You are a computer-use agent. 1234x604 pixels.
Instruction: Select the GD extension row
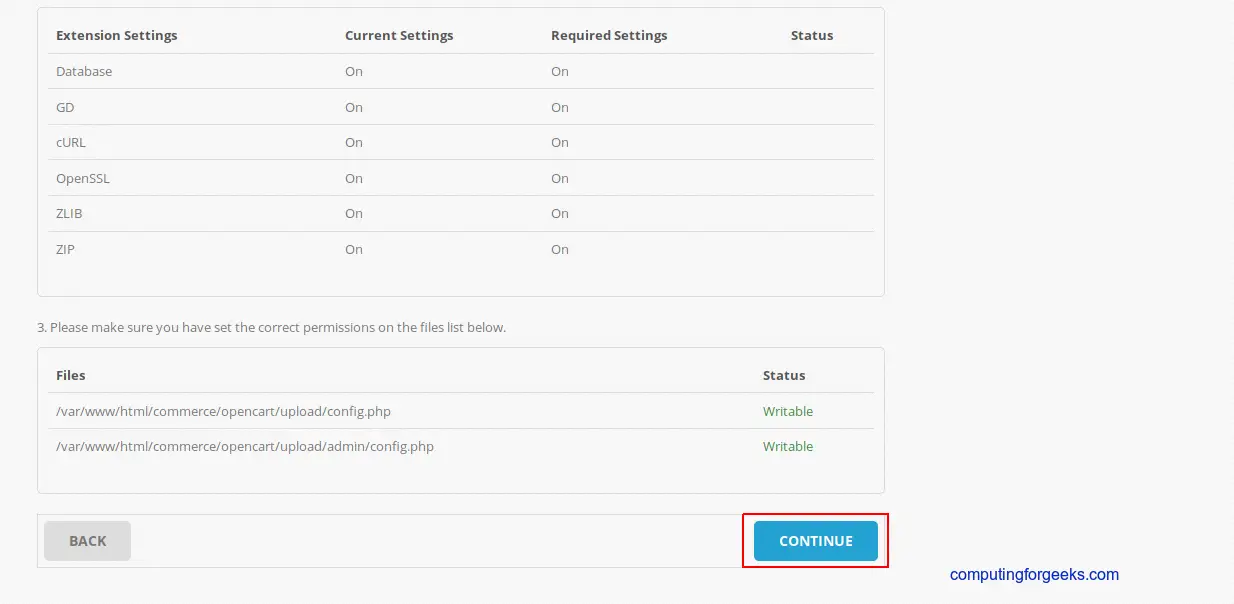65,107
